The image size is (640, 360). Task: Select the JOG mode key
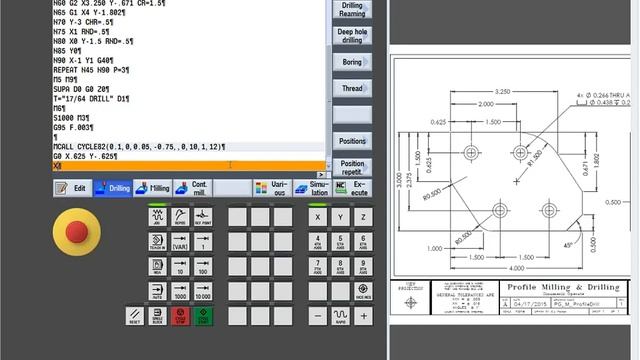[x=158, y=217]
